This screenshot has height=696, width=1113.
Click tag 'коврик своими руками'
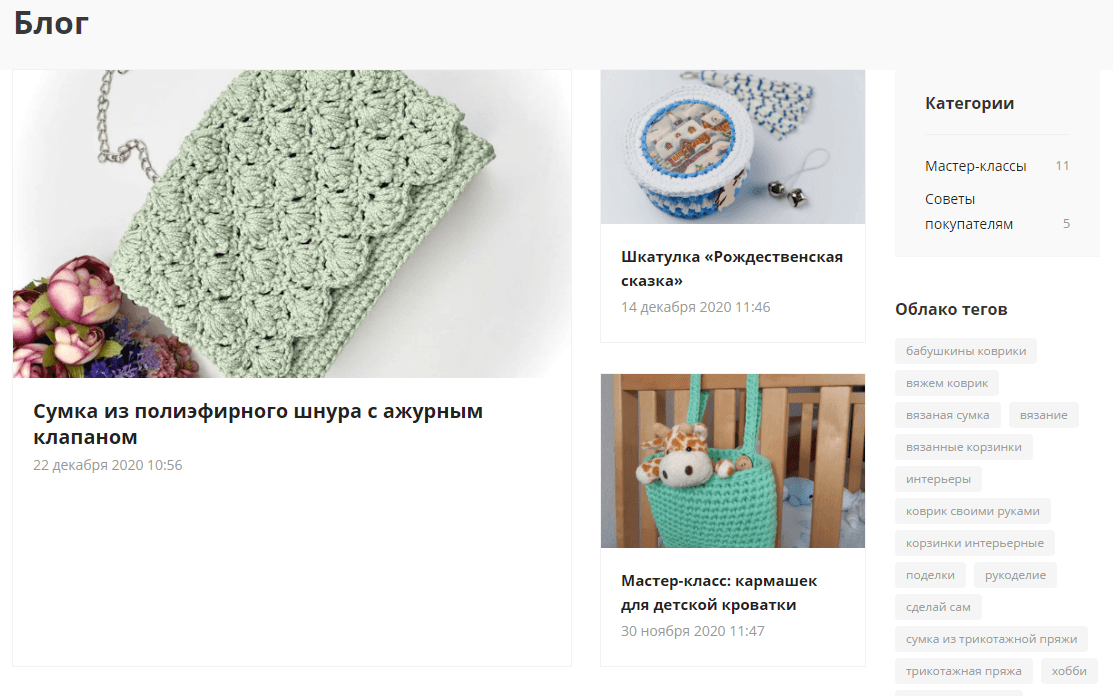coord(972,511)
